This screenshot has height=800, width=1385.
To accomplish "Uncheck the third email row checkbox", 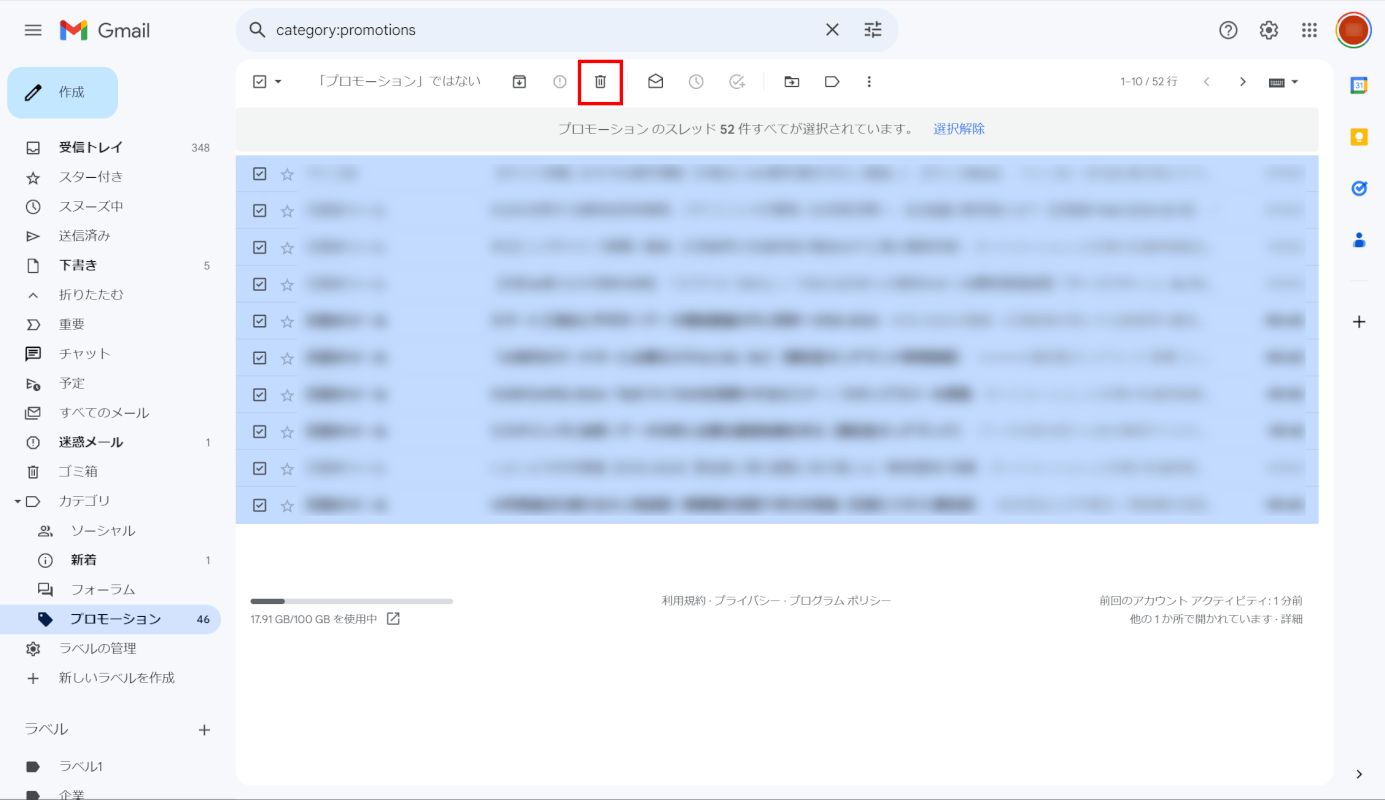I will 260,247.
